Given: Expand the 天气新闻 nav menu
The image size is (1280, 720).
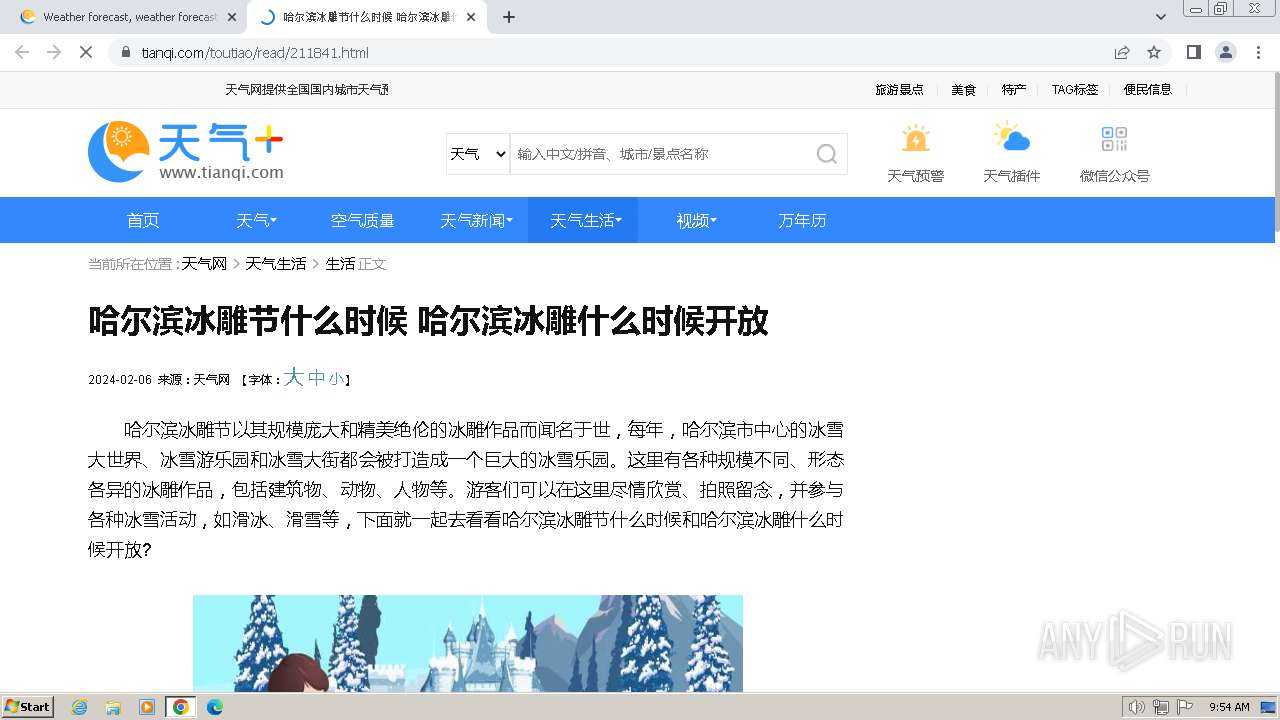Looking at the screenshot, I should (476, 220).
